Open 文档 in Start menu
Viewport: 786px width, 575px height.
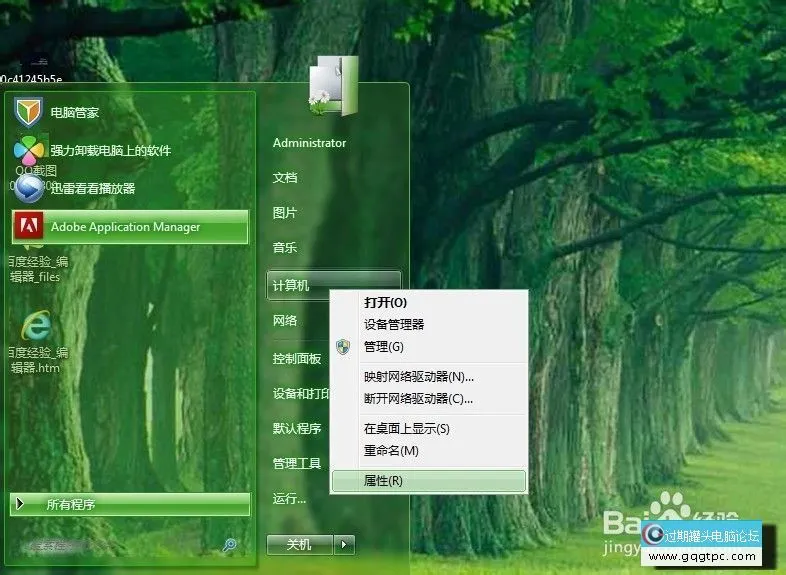[285, 177]
